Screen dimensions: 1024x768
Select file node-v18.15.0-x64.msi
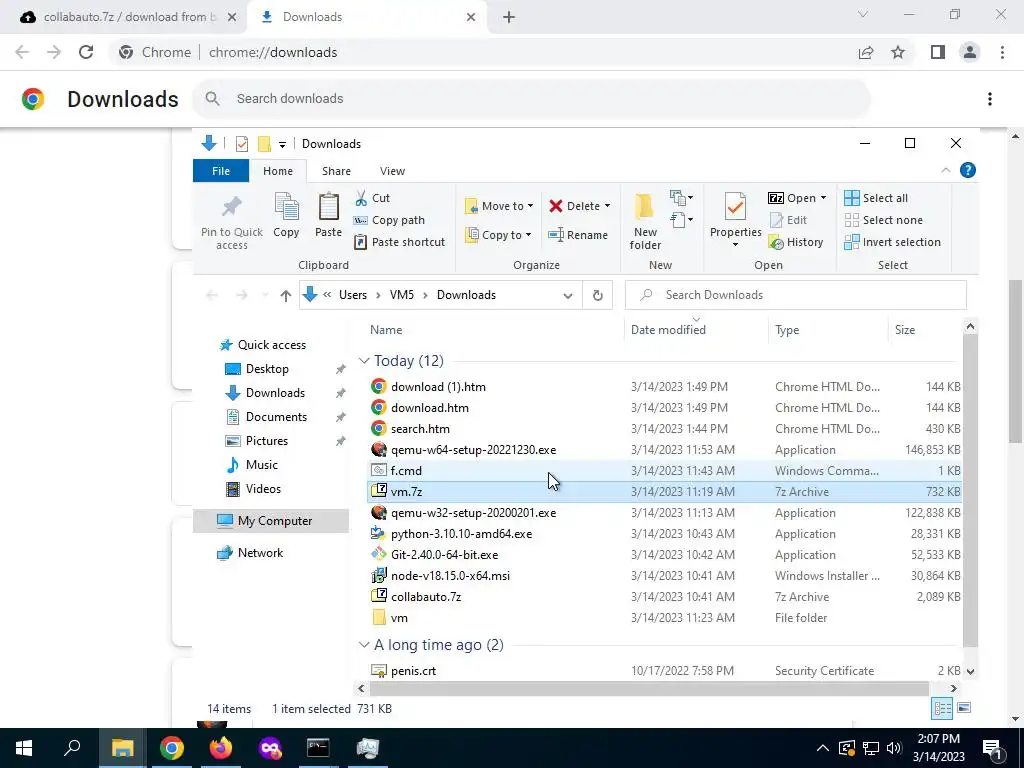[x=664, y=576]
